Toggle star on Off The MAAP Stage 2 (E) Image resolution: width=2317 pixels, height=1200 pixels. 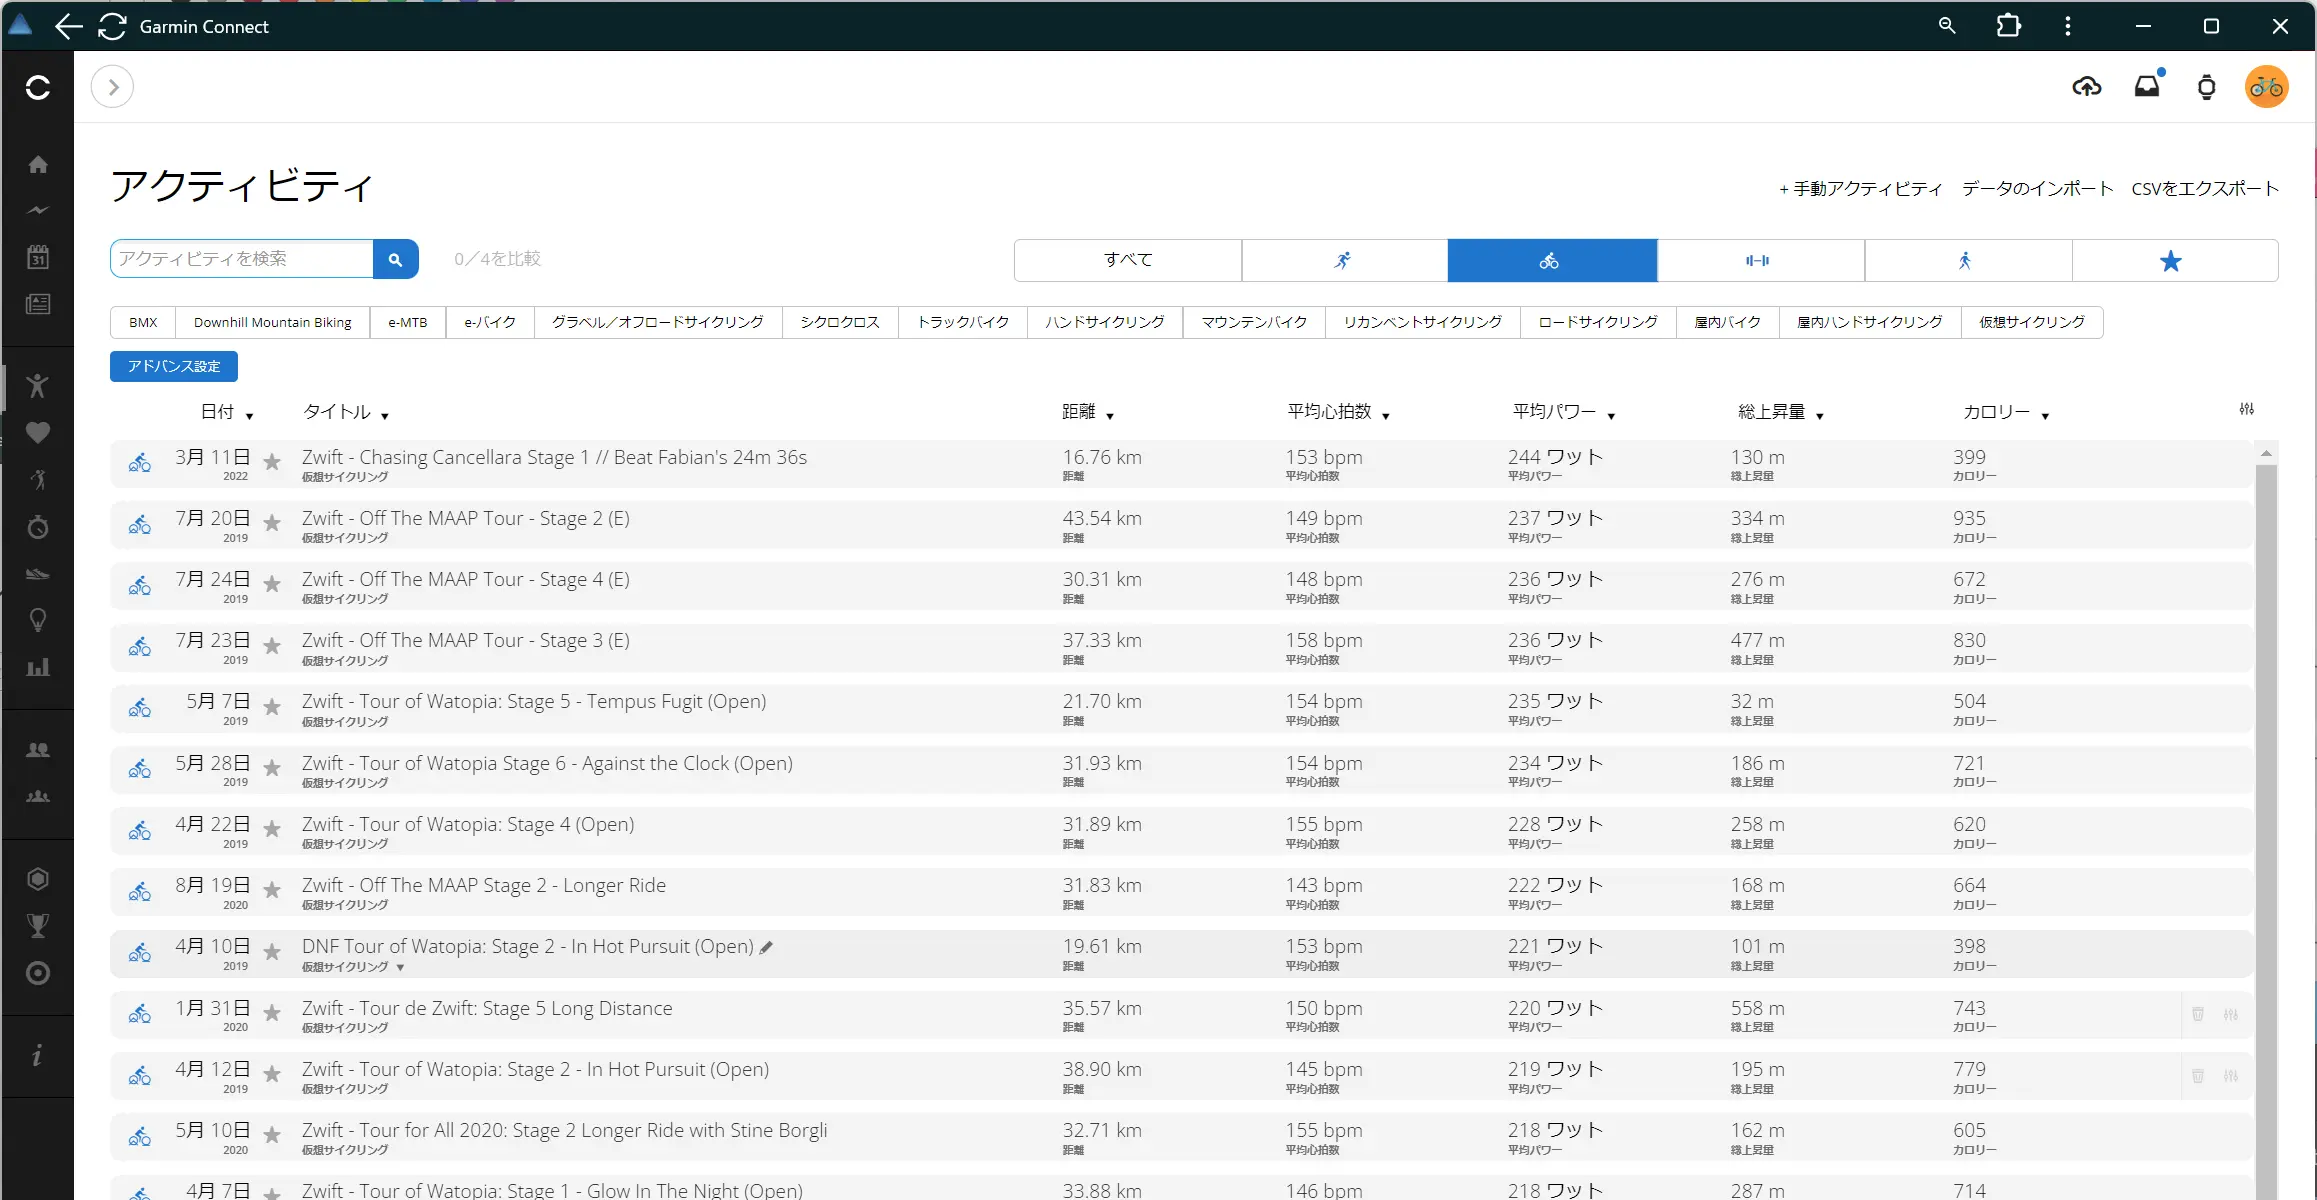(272, 523)
